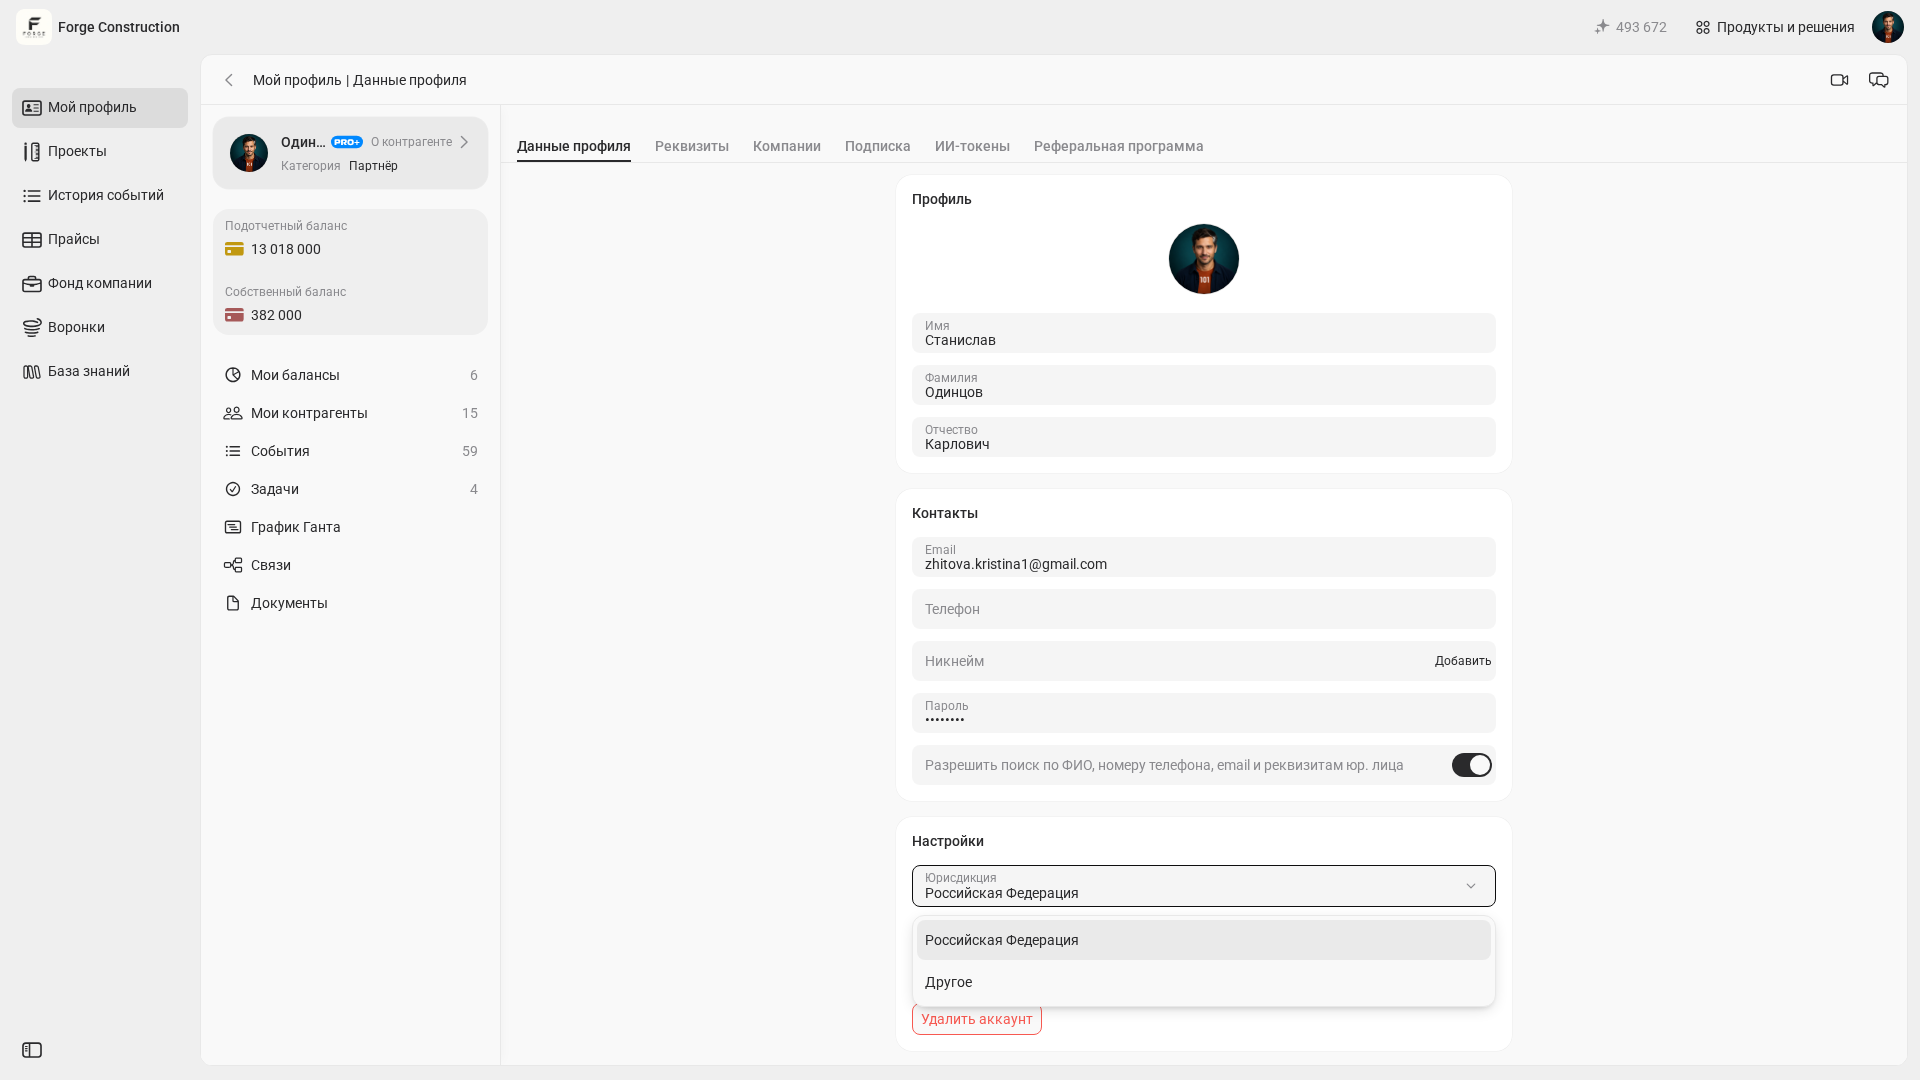Image resolution: width=1920 pixels, height=1080 pixels.
Task: Click the large profile photo
Action: tap(1204, 259)
